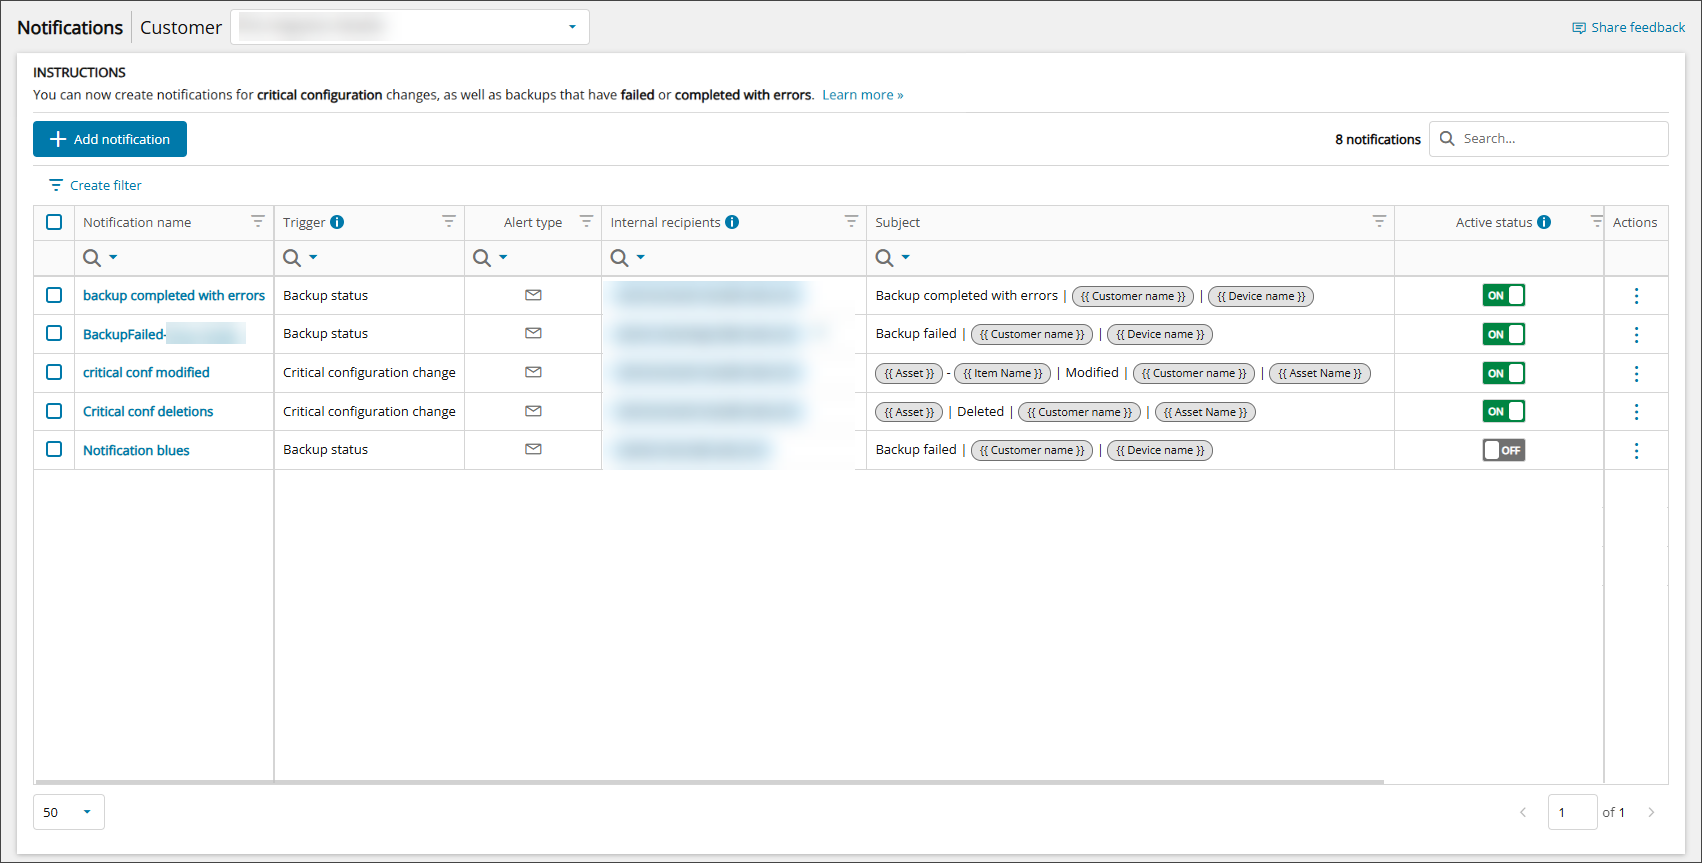
Task: Disable Critical conf deletions notification toggle
Action: [1504, 411]
